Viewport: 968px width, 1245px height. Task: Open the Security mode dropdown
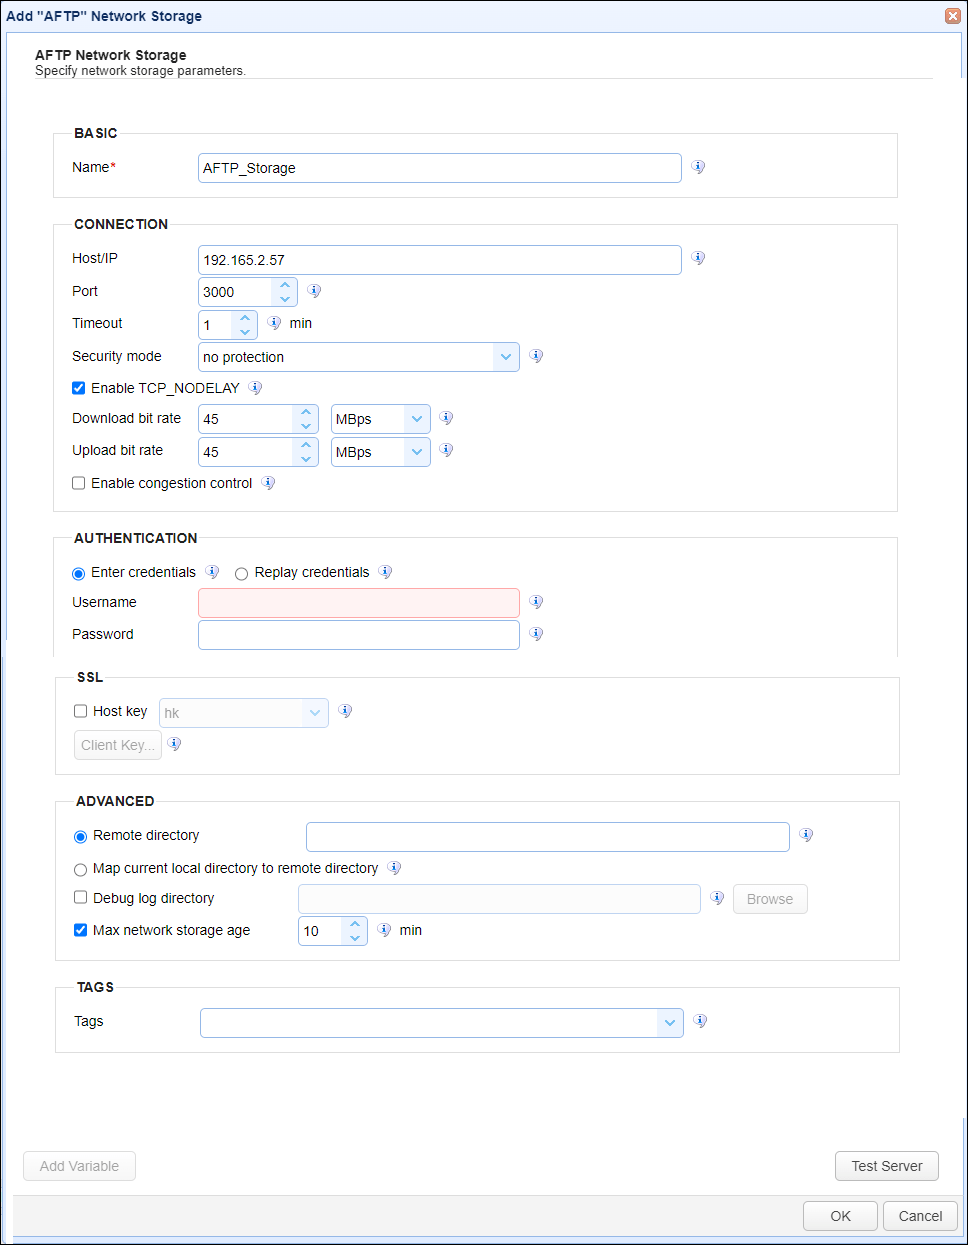pos(506,356)
